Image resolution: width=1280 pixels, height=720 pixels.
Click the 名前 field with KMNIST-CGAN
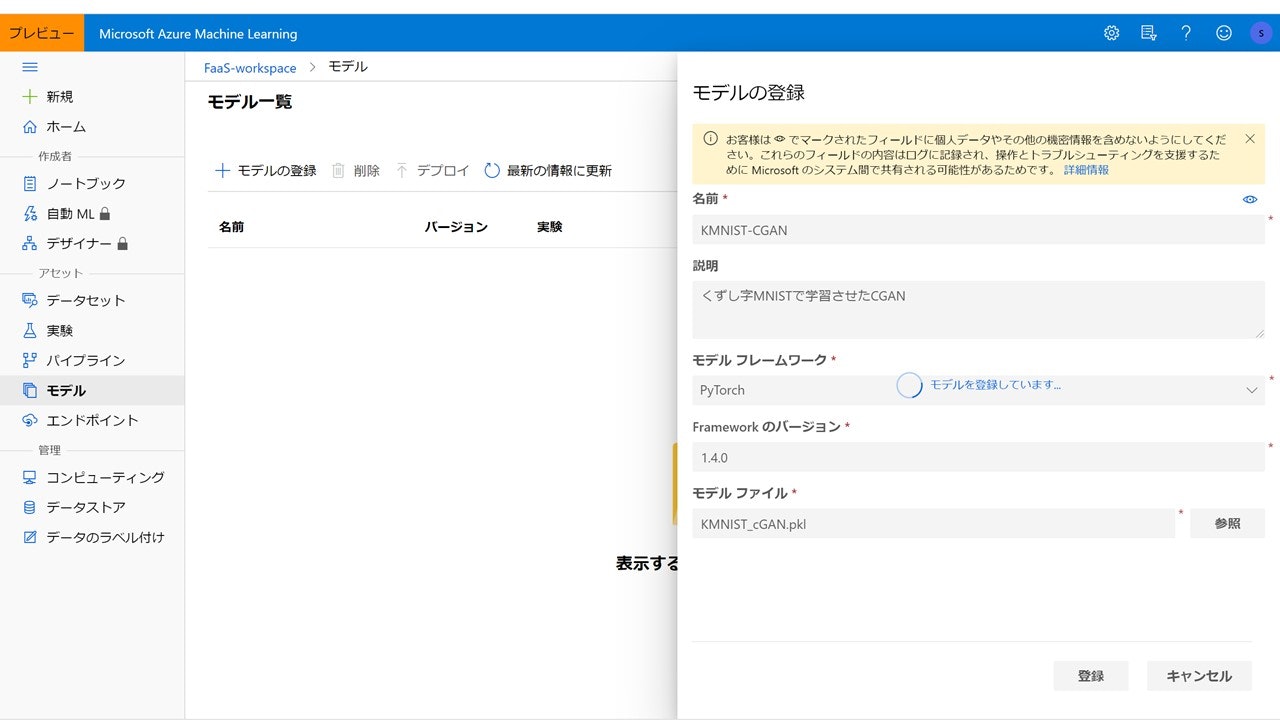978,230
